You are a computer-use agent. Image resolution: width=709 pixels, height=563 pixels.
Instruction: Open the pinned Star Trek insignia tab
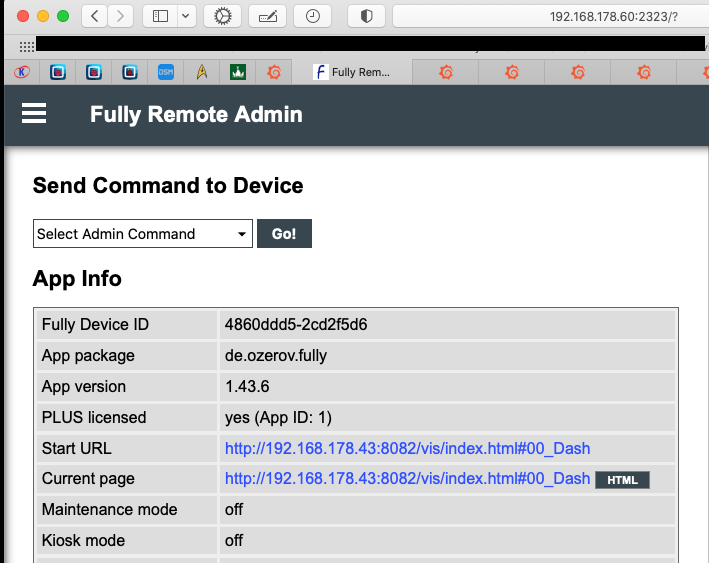coord(201,72)
